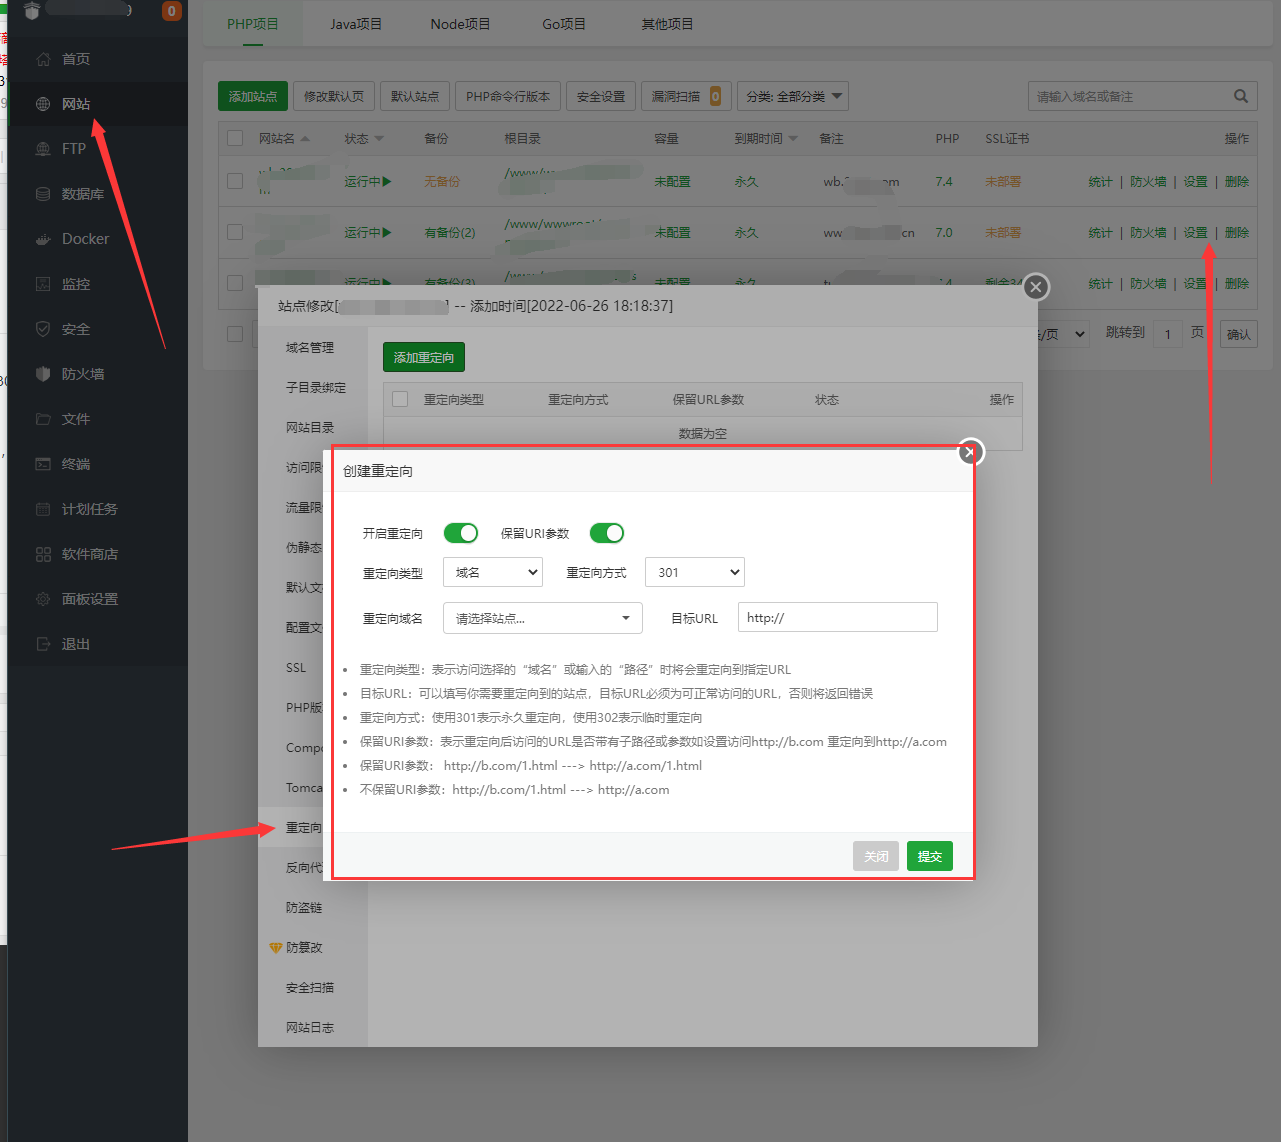Viewport: 1281px width, 1142px height.
Task: Select 网站日志 in site settings menu
Action: pyautogui.click(x=310, y=1027)
